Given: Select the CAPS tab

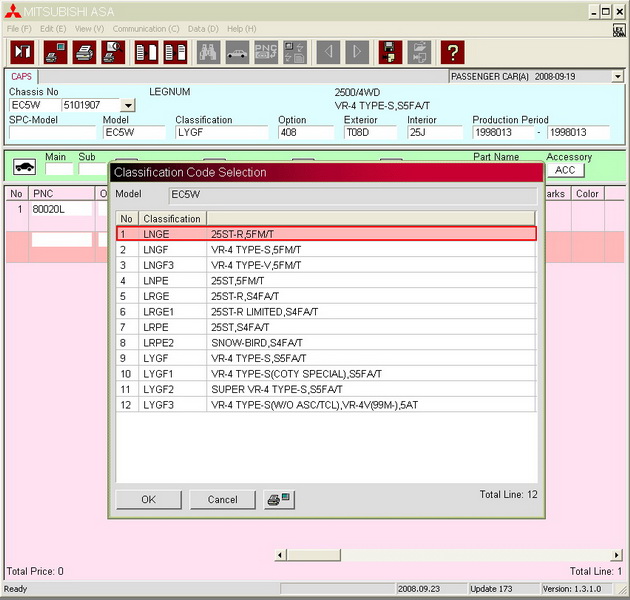Looking at the screenshot, I should pos(21,76).
